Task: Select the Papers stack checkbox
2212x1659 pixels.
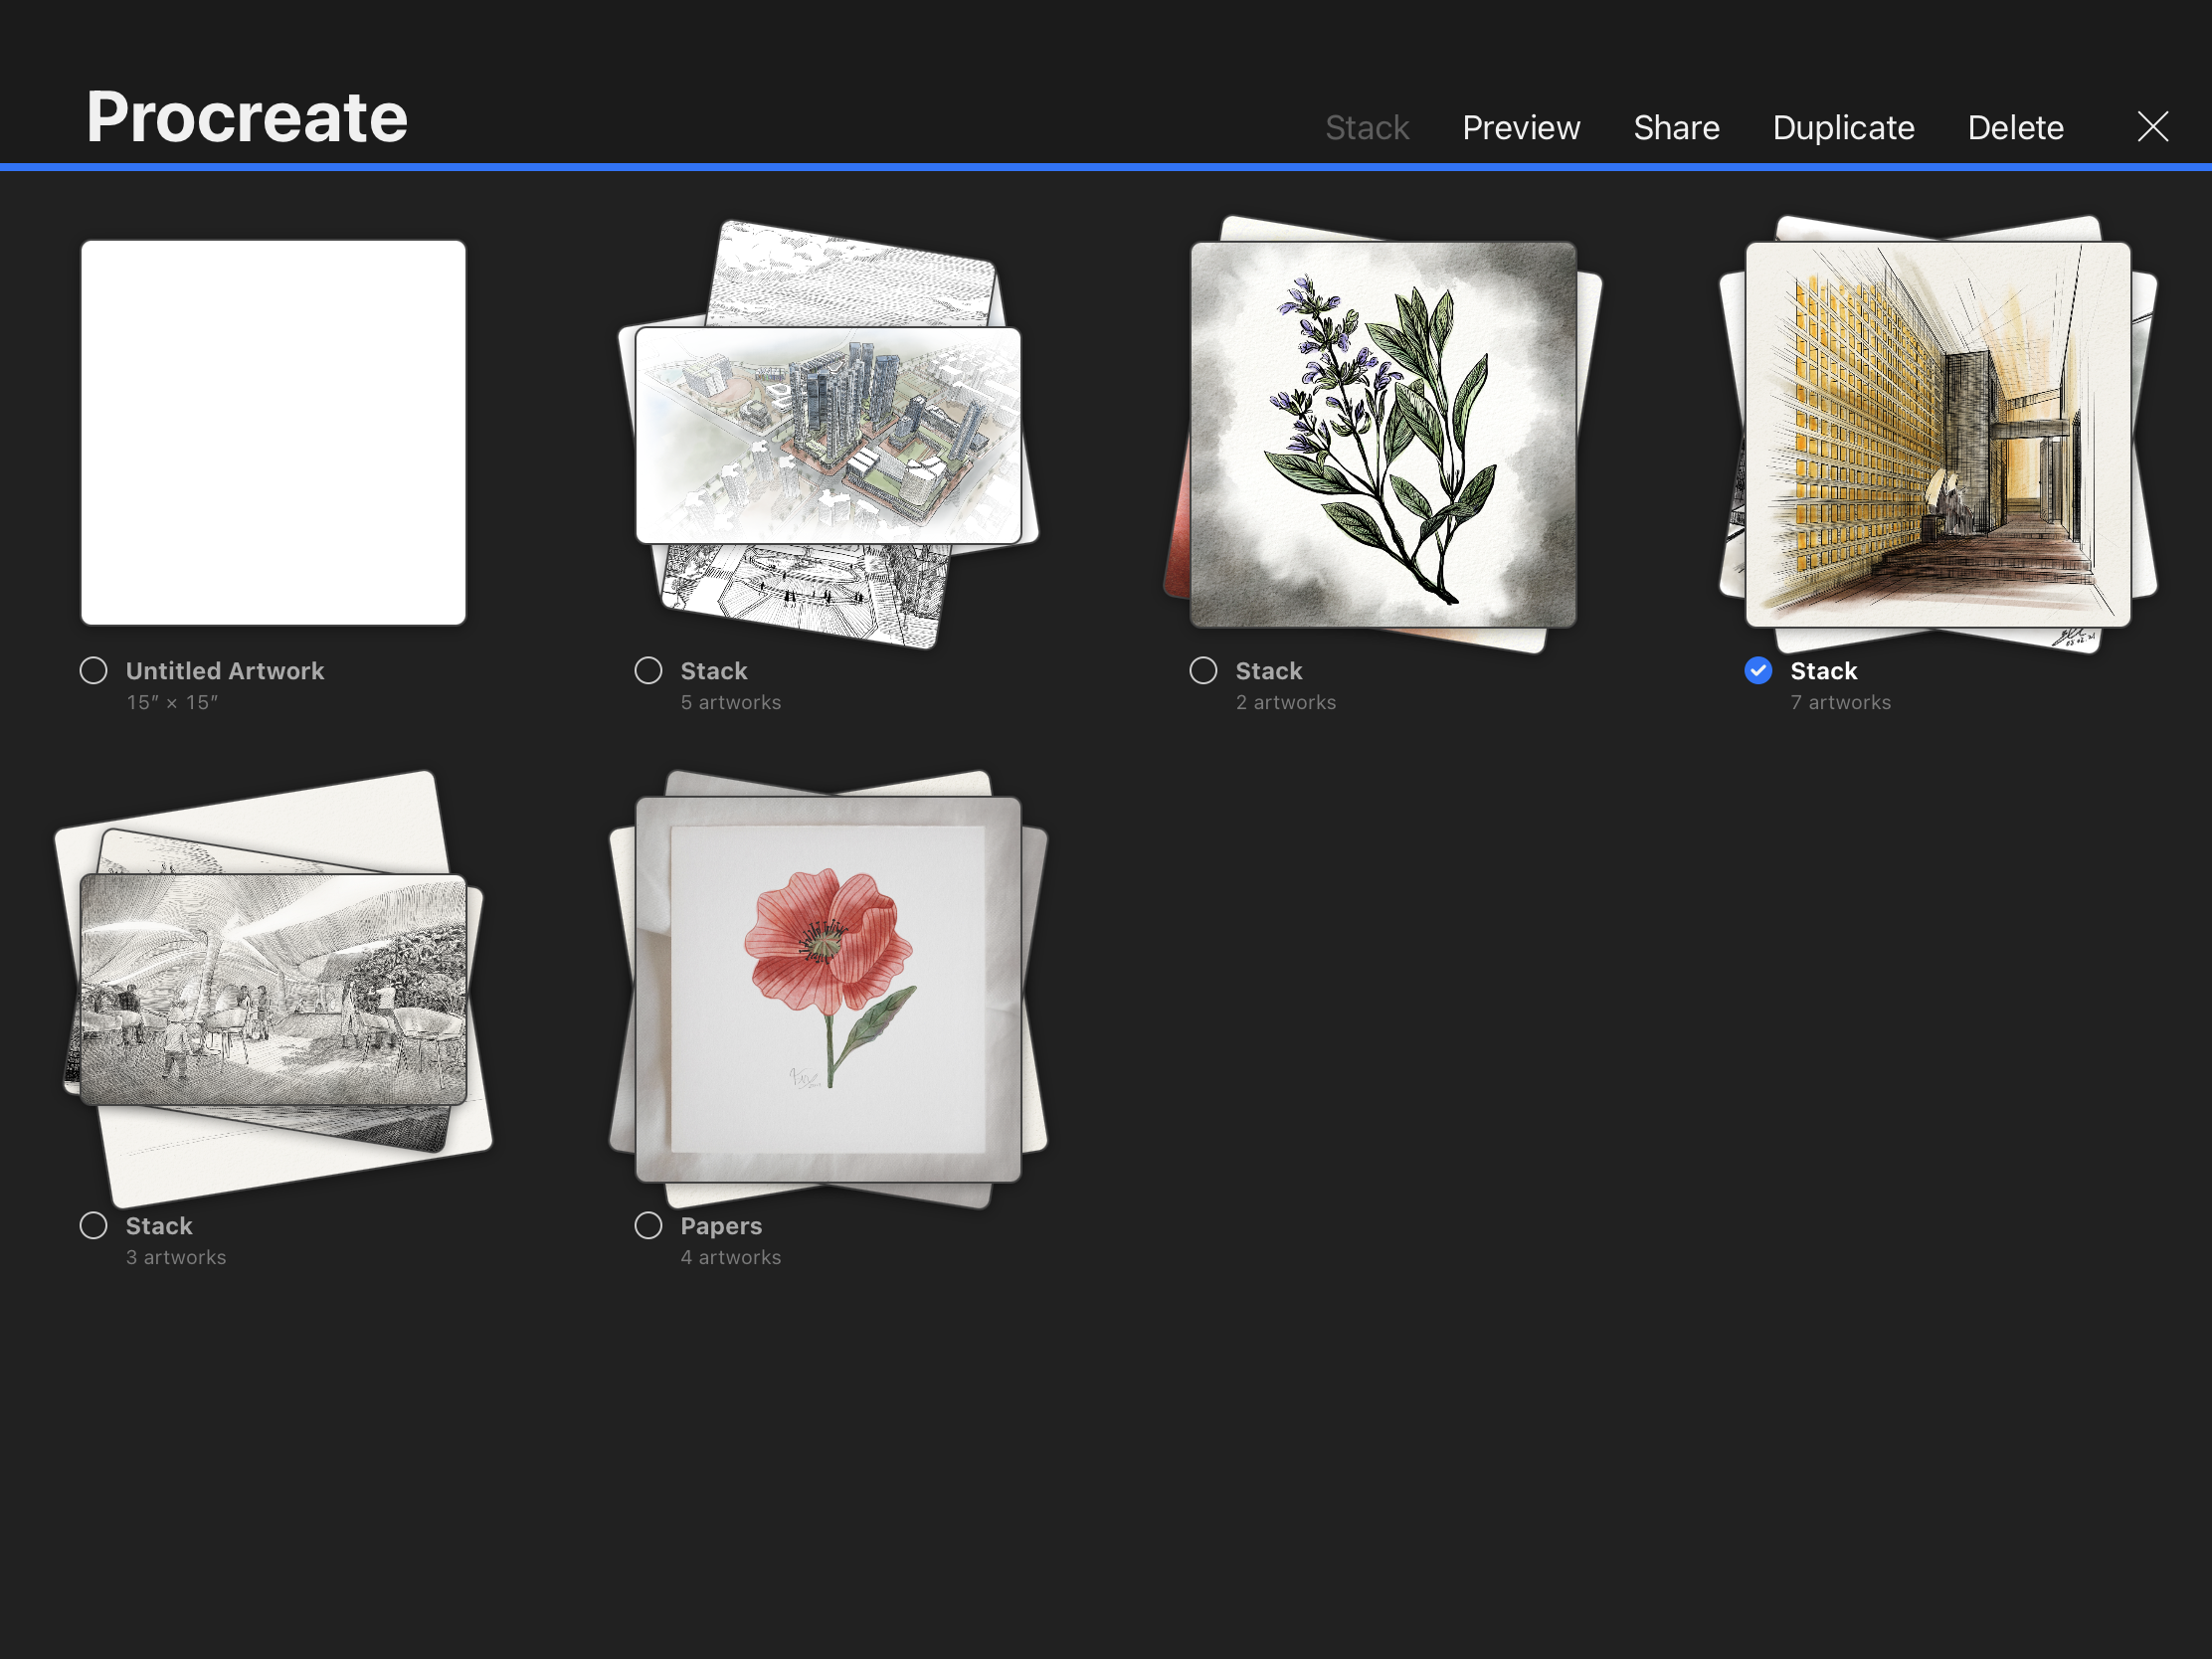Action: [649, 1225]
